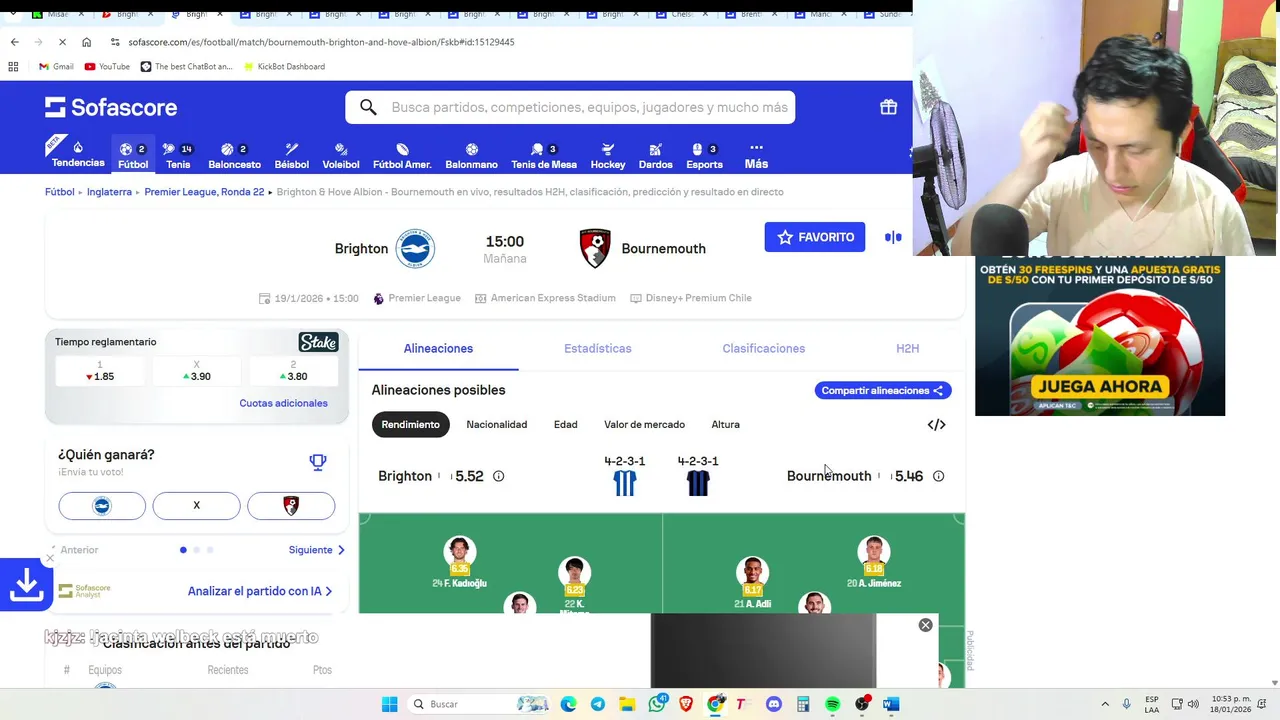
Task: Go to browser home page icon
Action: 86,42
